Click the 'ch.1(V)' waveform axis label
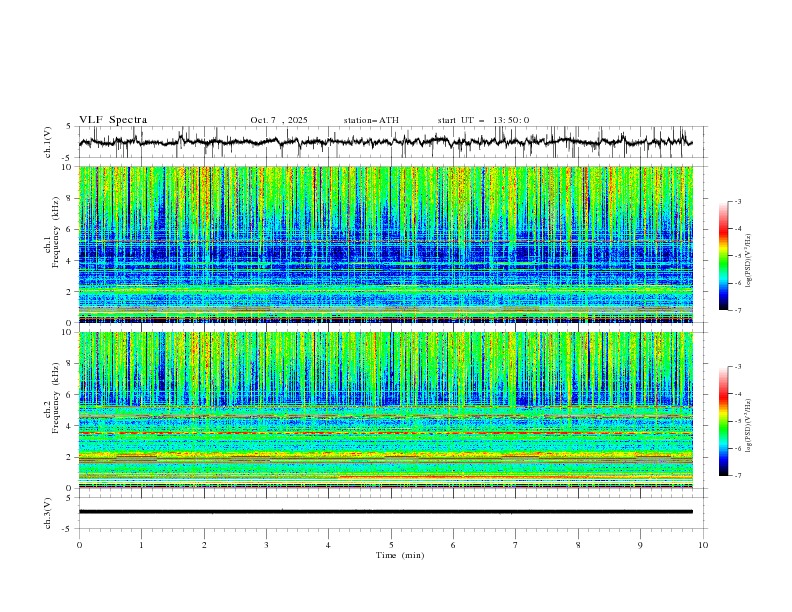792x612 pixels. point(48,142)
